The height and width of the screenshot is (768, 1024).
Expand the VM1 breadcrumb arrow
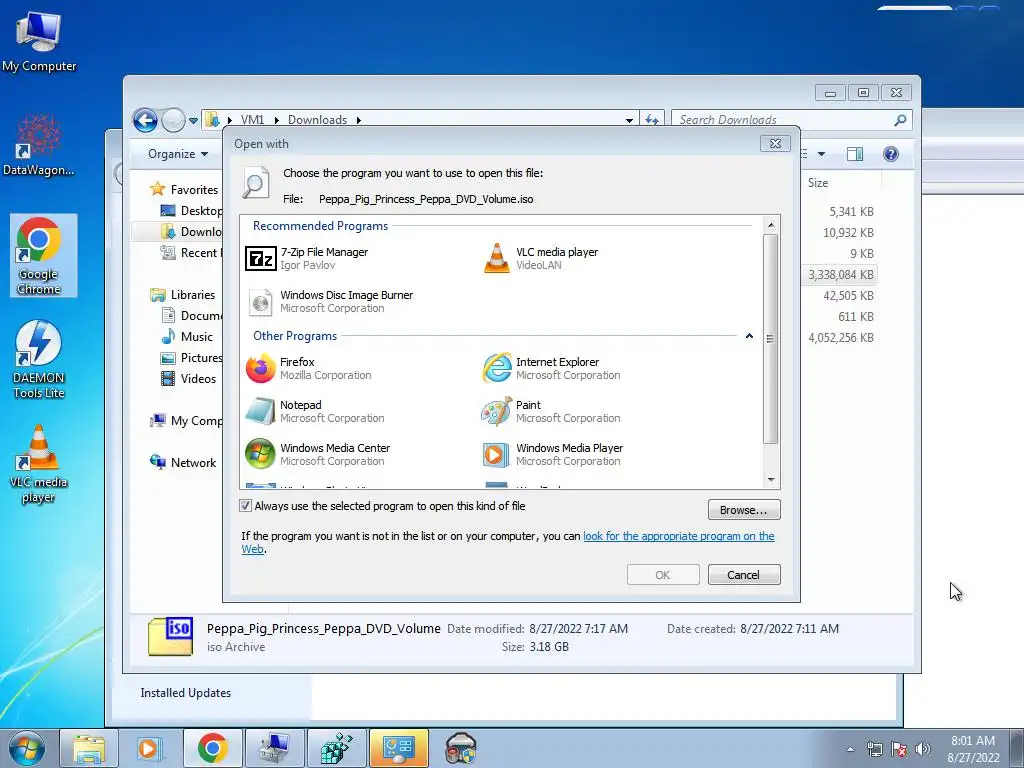[x=276, y=120]
